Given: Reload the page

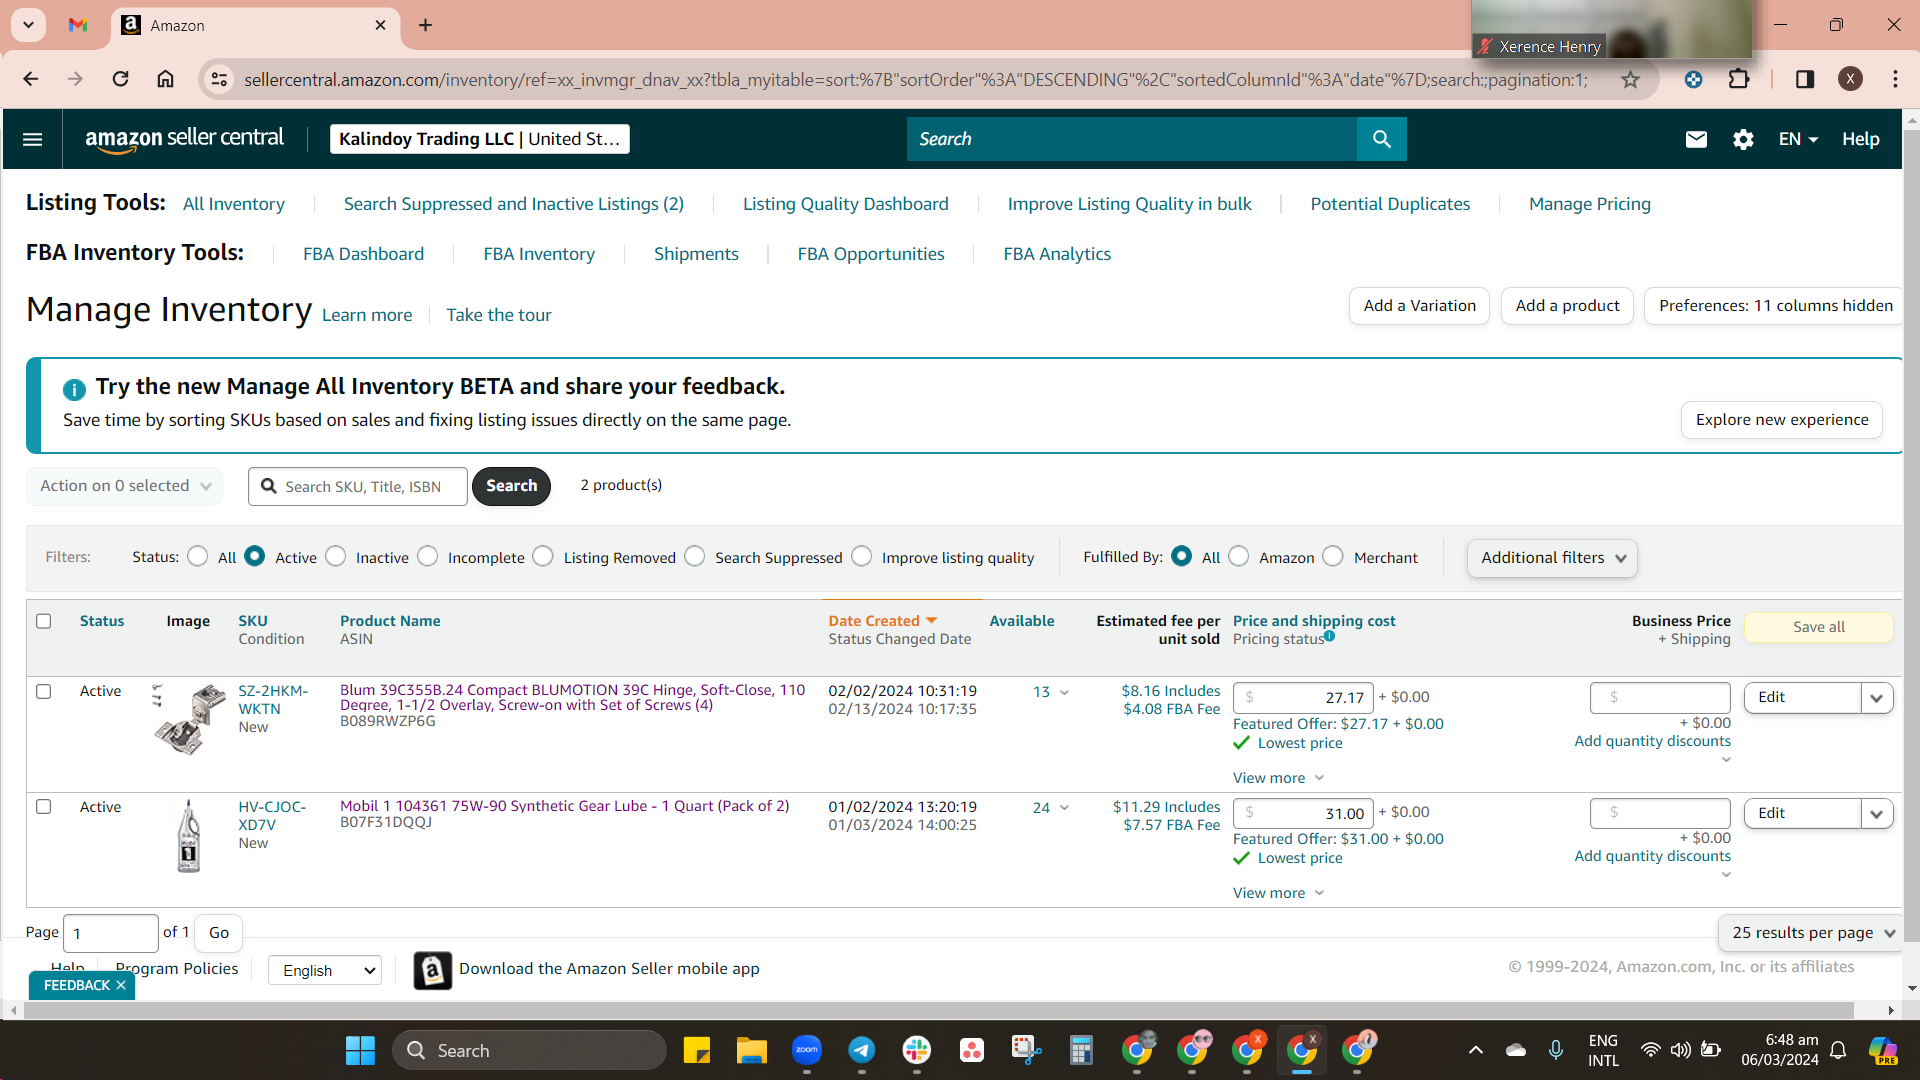Looking at the screenshot, I should tap(120, 79).
